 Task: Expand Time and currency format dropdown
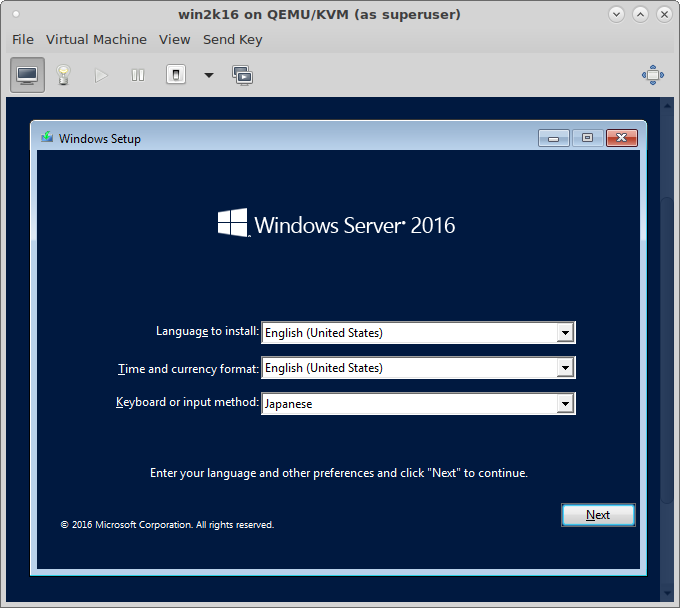click(x=566, y=368)
